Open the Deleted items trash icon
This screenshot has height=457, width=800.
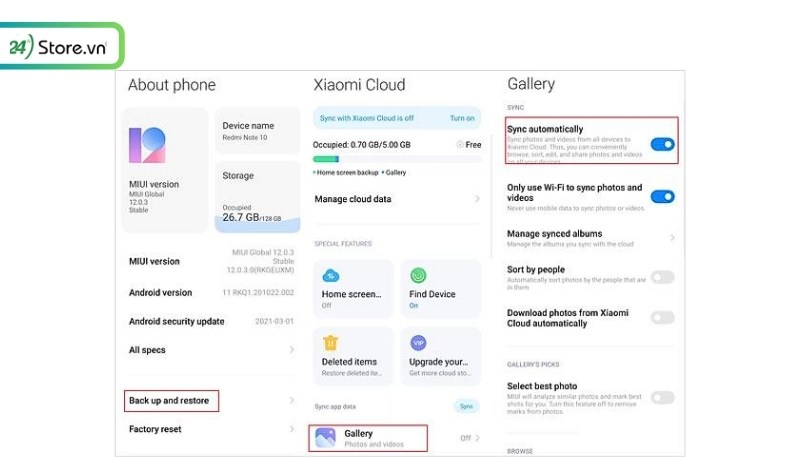pos(331,343)
